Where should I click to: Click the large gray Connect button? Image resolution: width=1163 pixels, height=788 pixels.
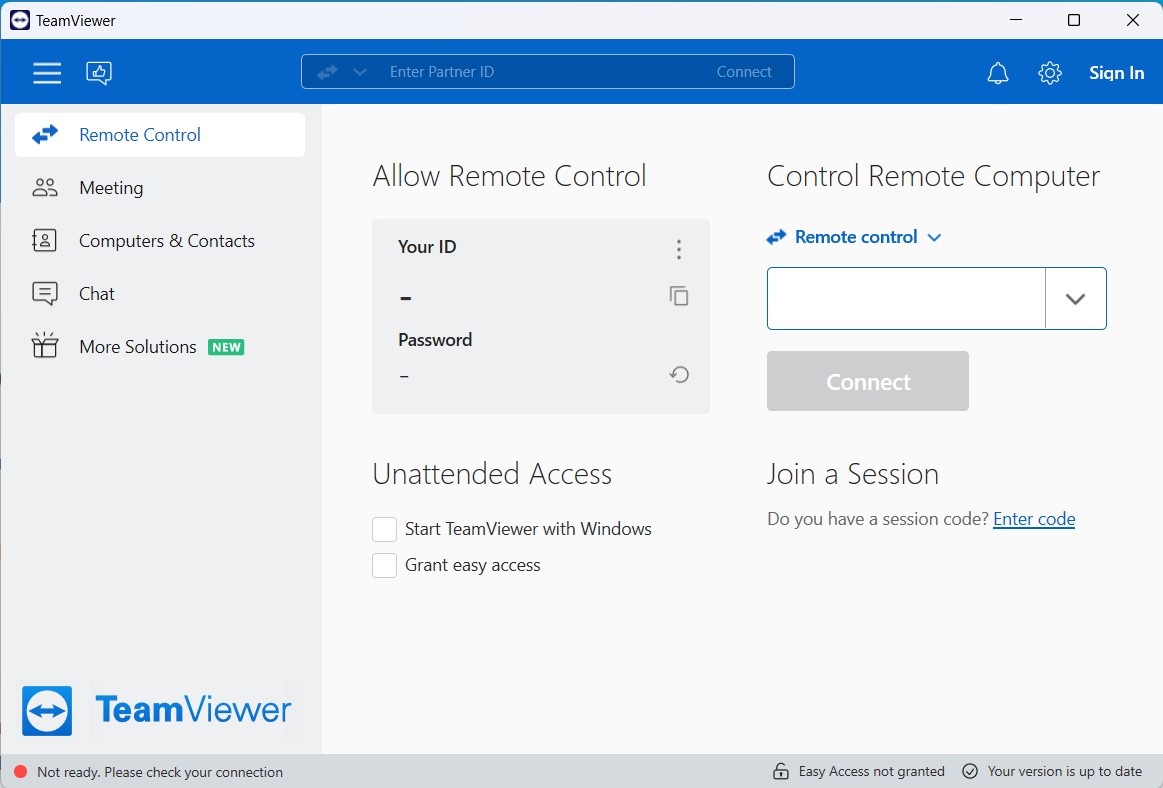pyautogui.click(x=868, y=381)
